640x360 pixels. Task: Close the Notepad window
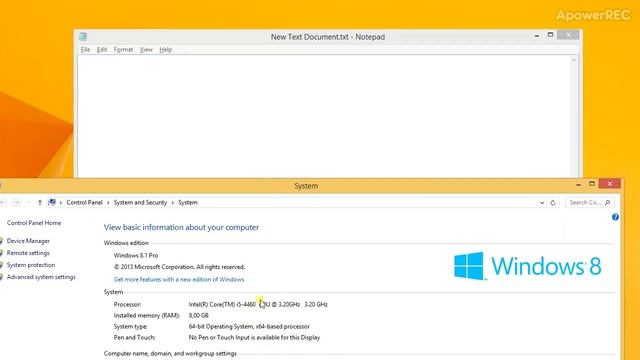pyautogui.click(x=568, y=35)
